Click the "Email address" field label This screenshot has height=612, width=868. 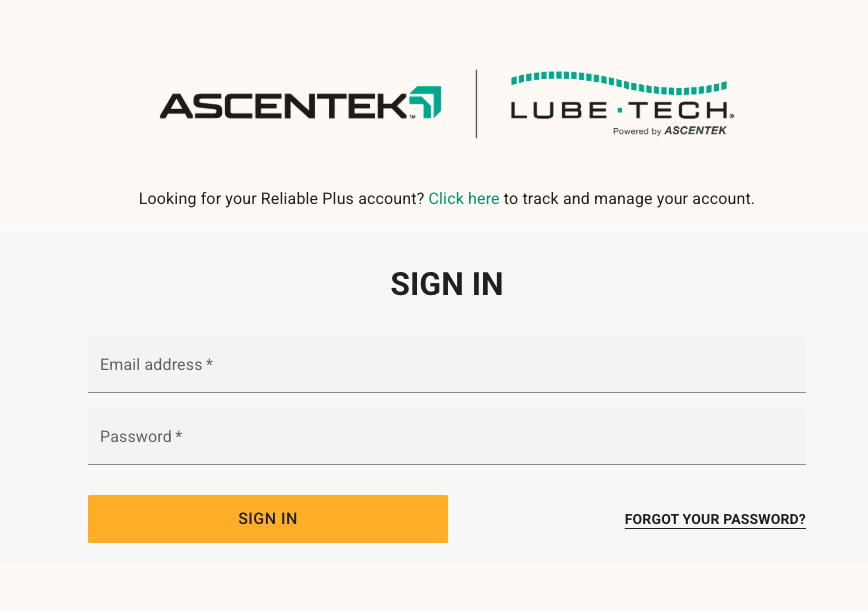coord(151,365)
